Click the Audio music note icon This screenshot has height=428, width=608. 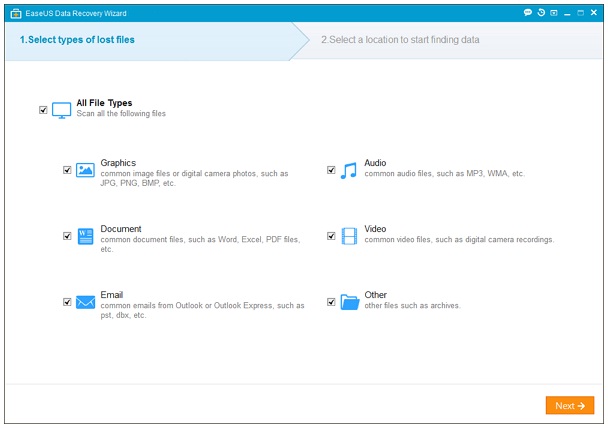[349, 171]
